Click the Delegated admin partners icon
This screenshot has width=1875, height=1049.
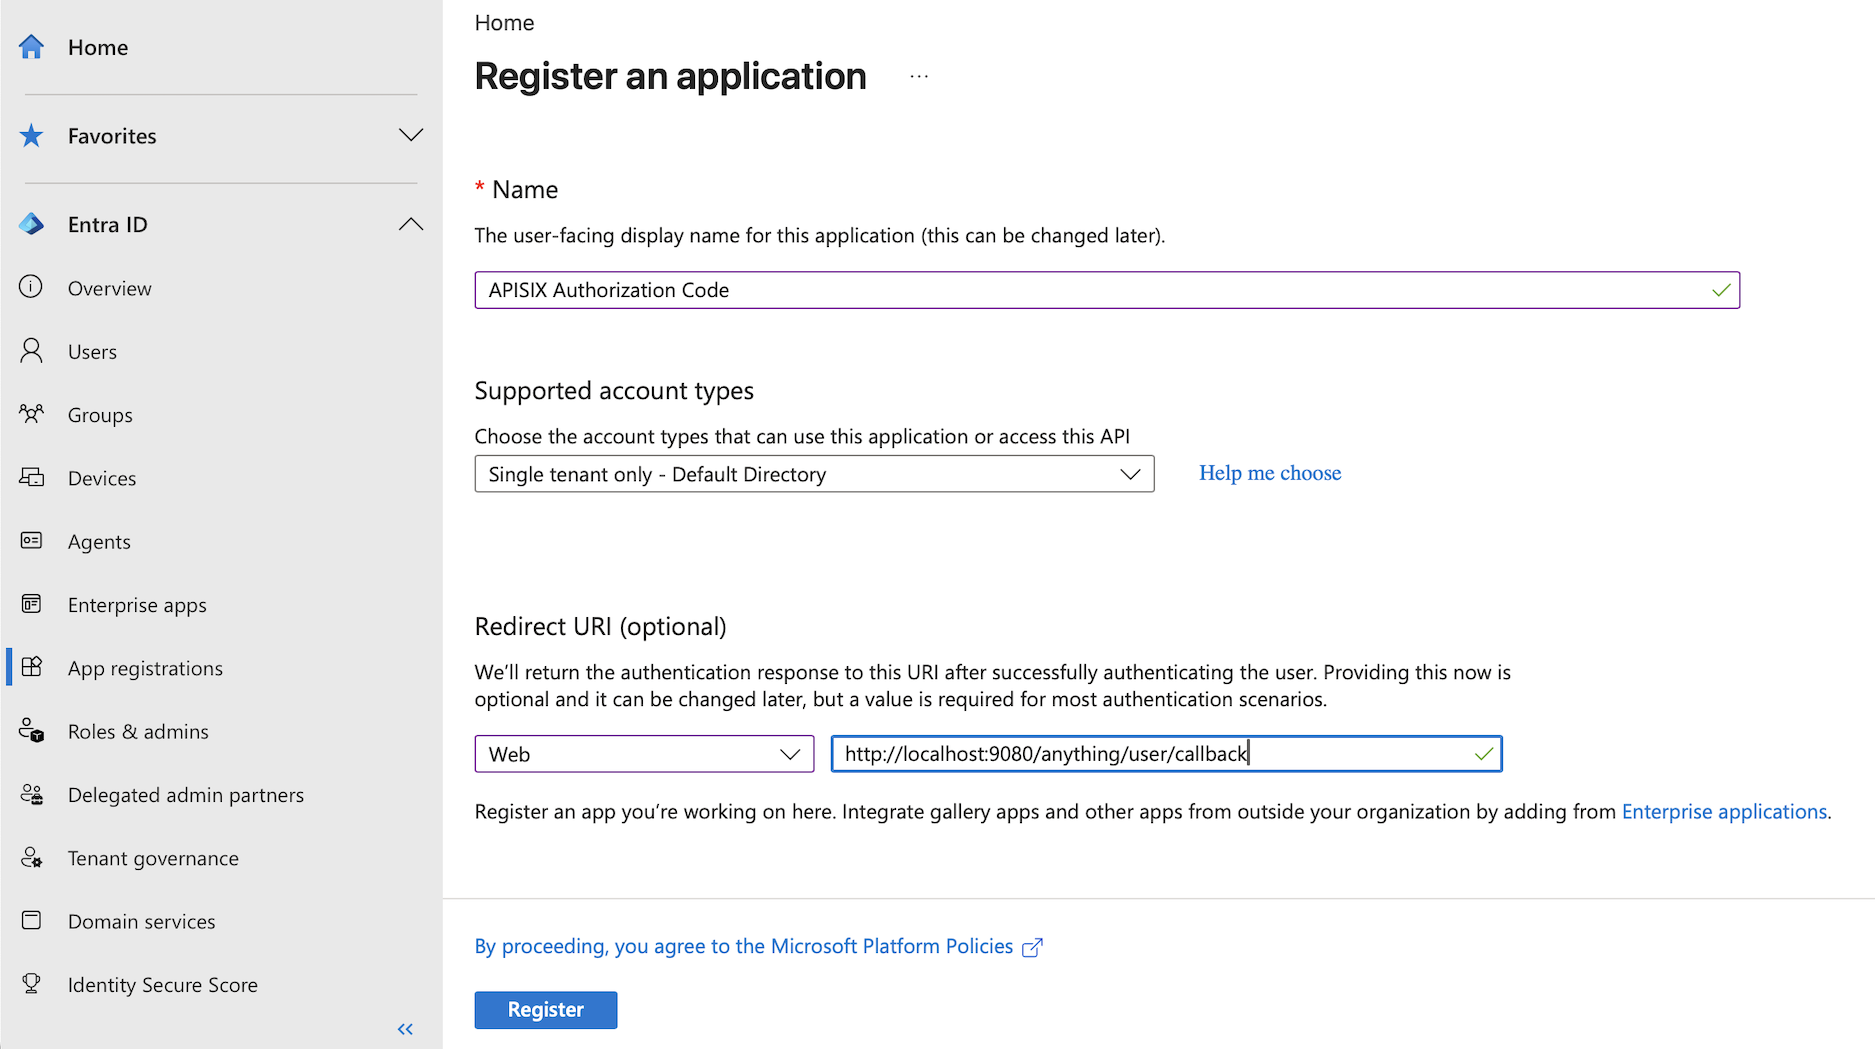click(x=32, y=794)
